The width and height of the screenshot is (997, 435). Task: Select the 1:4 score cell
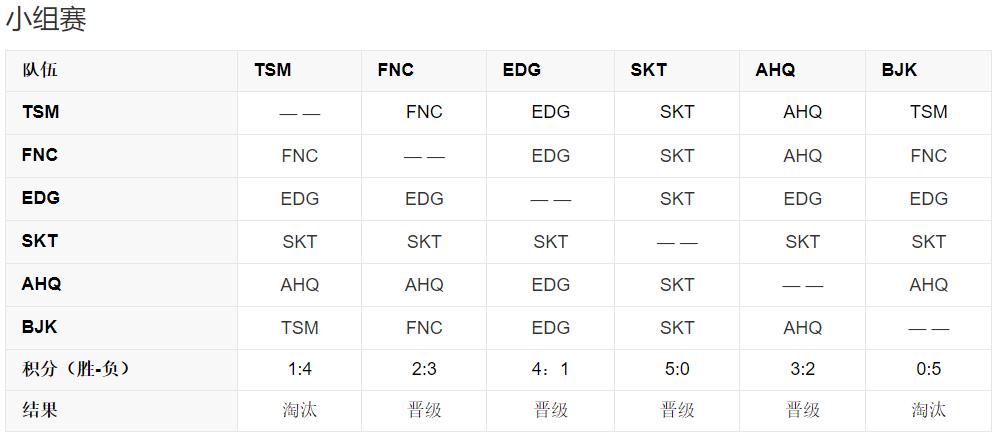click(x=300, y=369)
